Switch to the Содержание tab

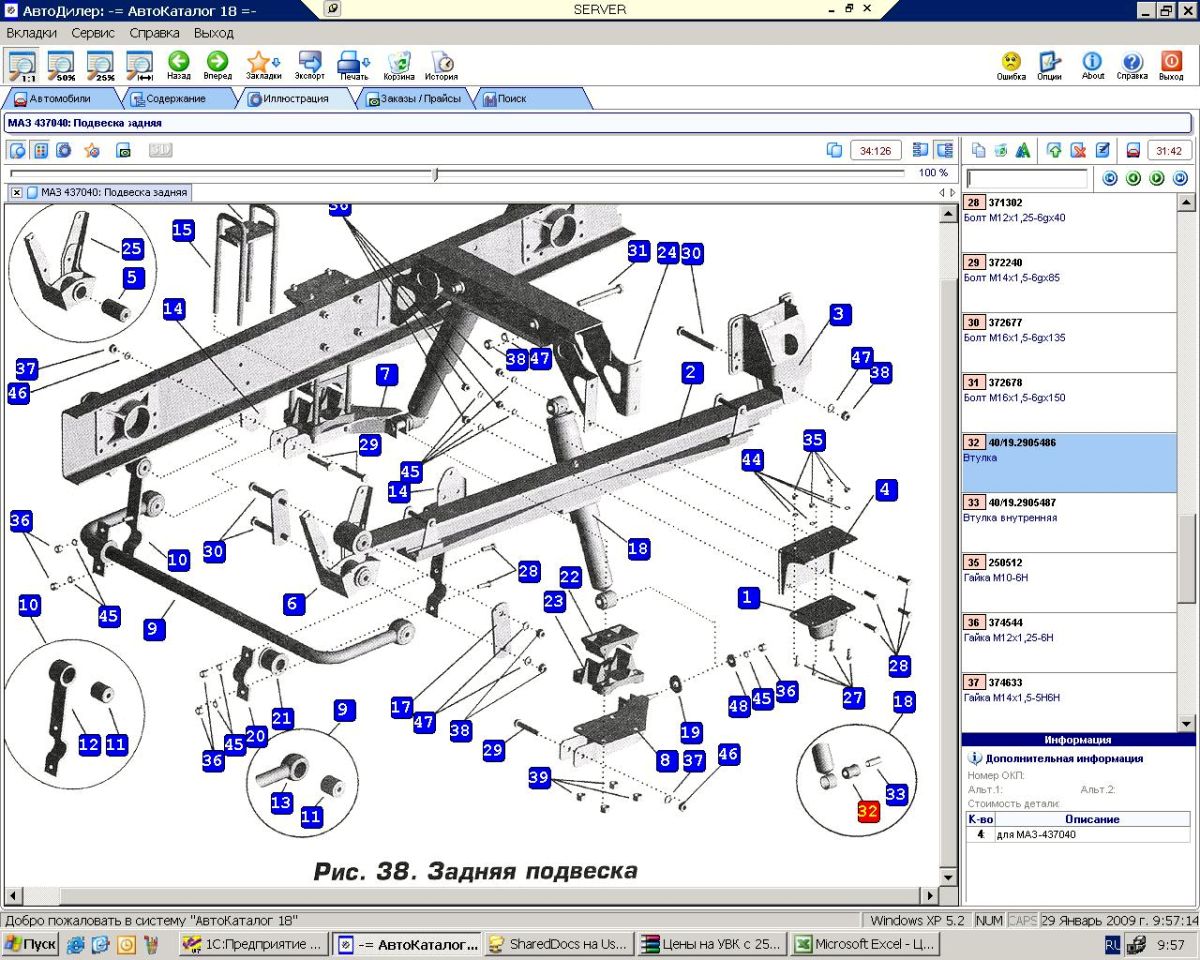point(175,99)
